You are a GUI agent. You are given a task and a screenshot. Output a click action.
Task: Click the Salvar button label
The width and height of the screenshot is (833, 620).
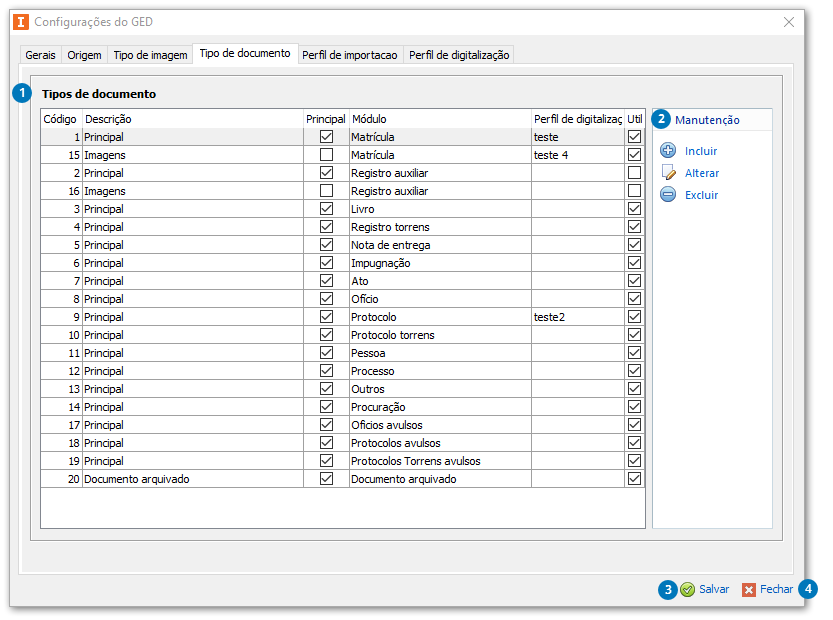point(714,590)
